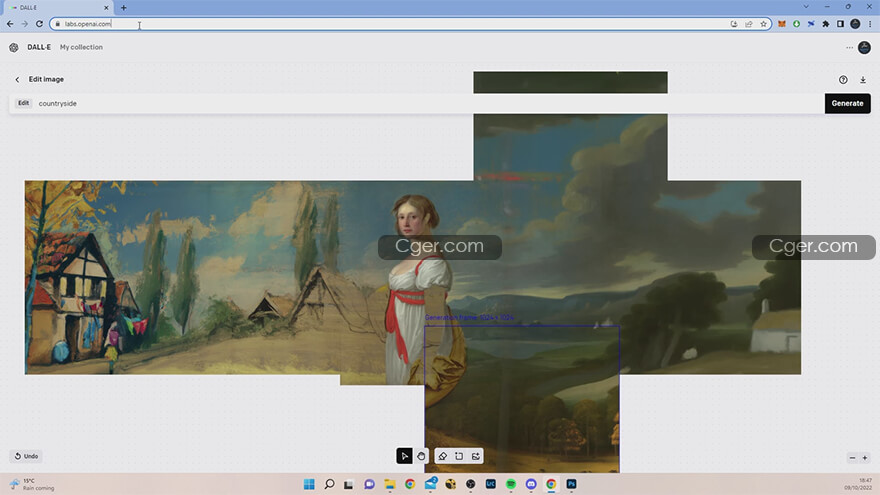Choose the eraser tool

click(x=443, y=456)
